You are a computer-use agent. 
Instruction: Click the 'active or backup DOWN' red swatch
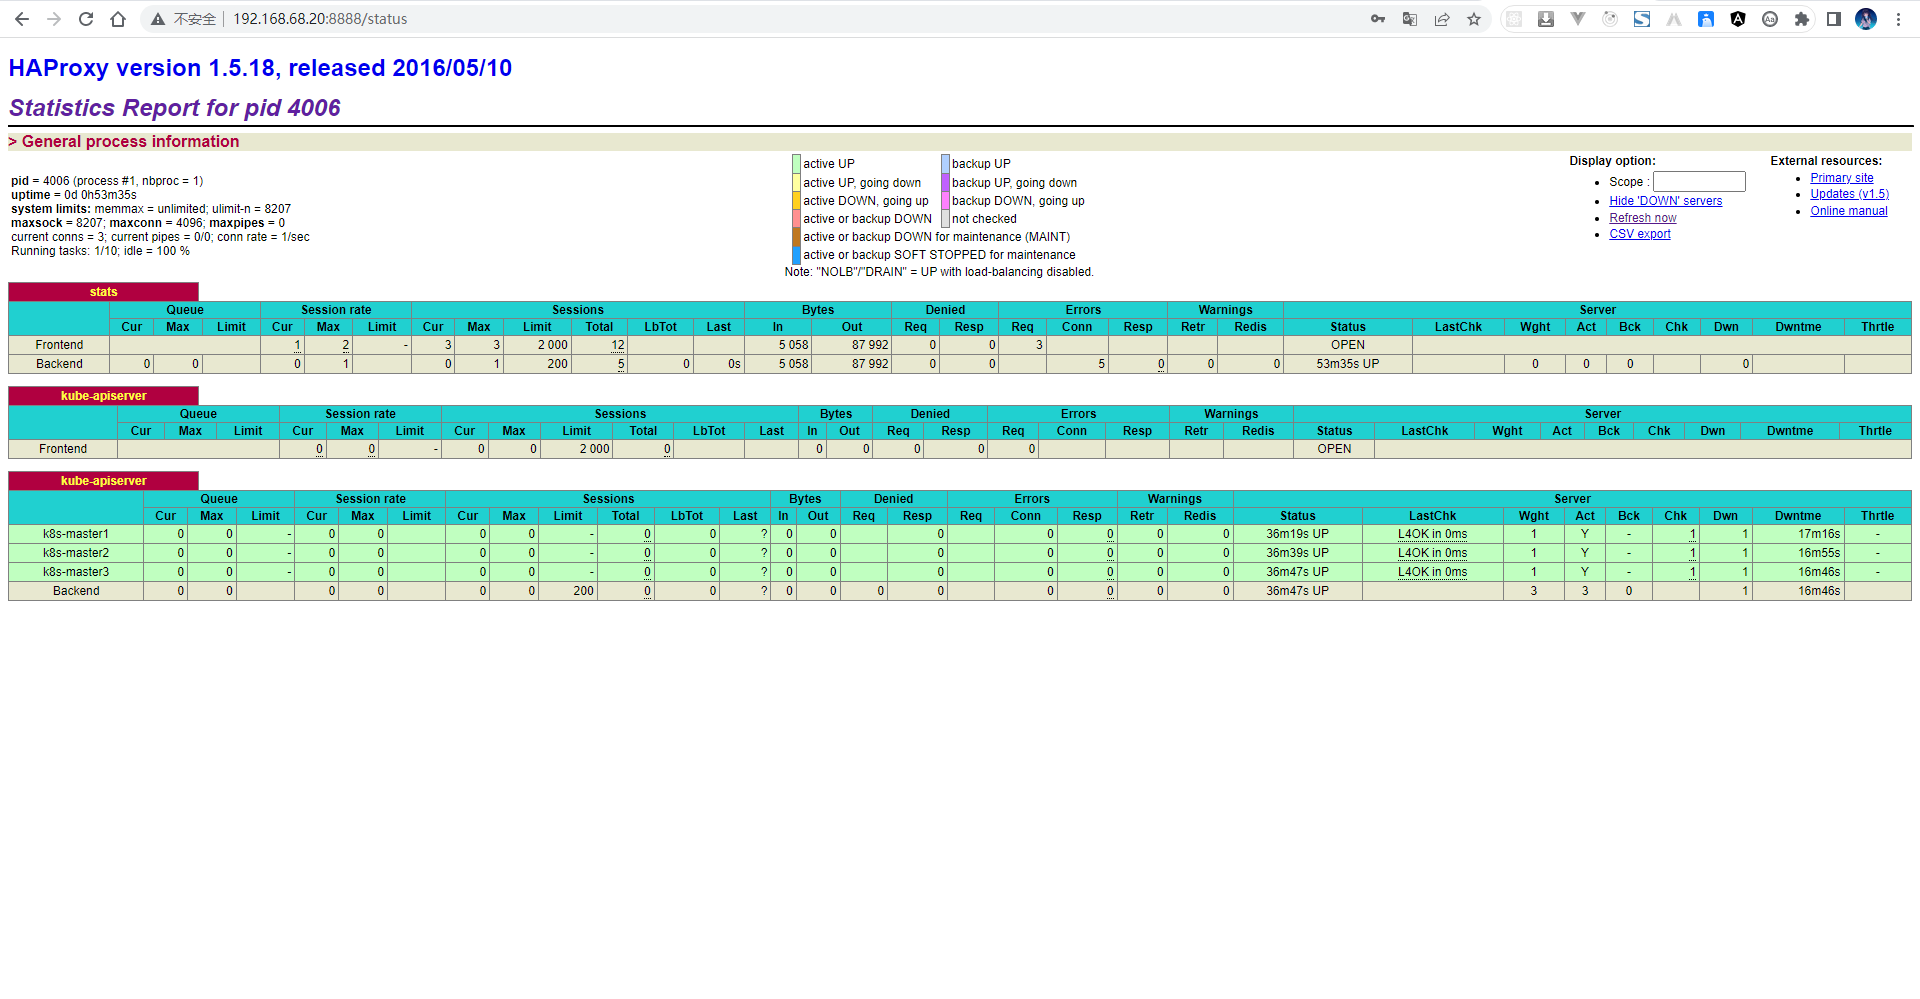click(x=796, y=219)
